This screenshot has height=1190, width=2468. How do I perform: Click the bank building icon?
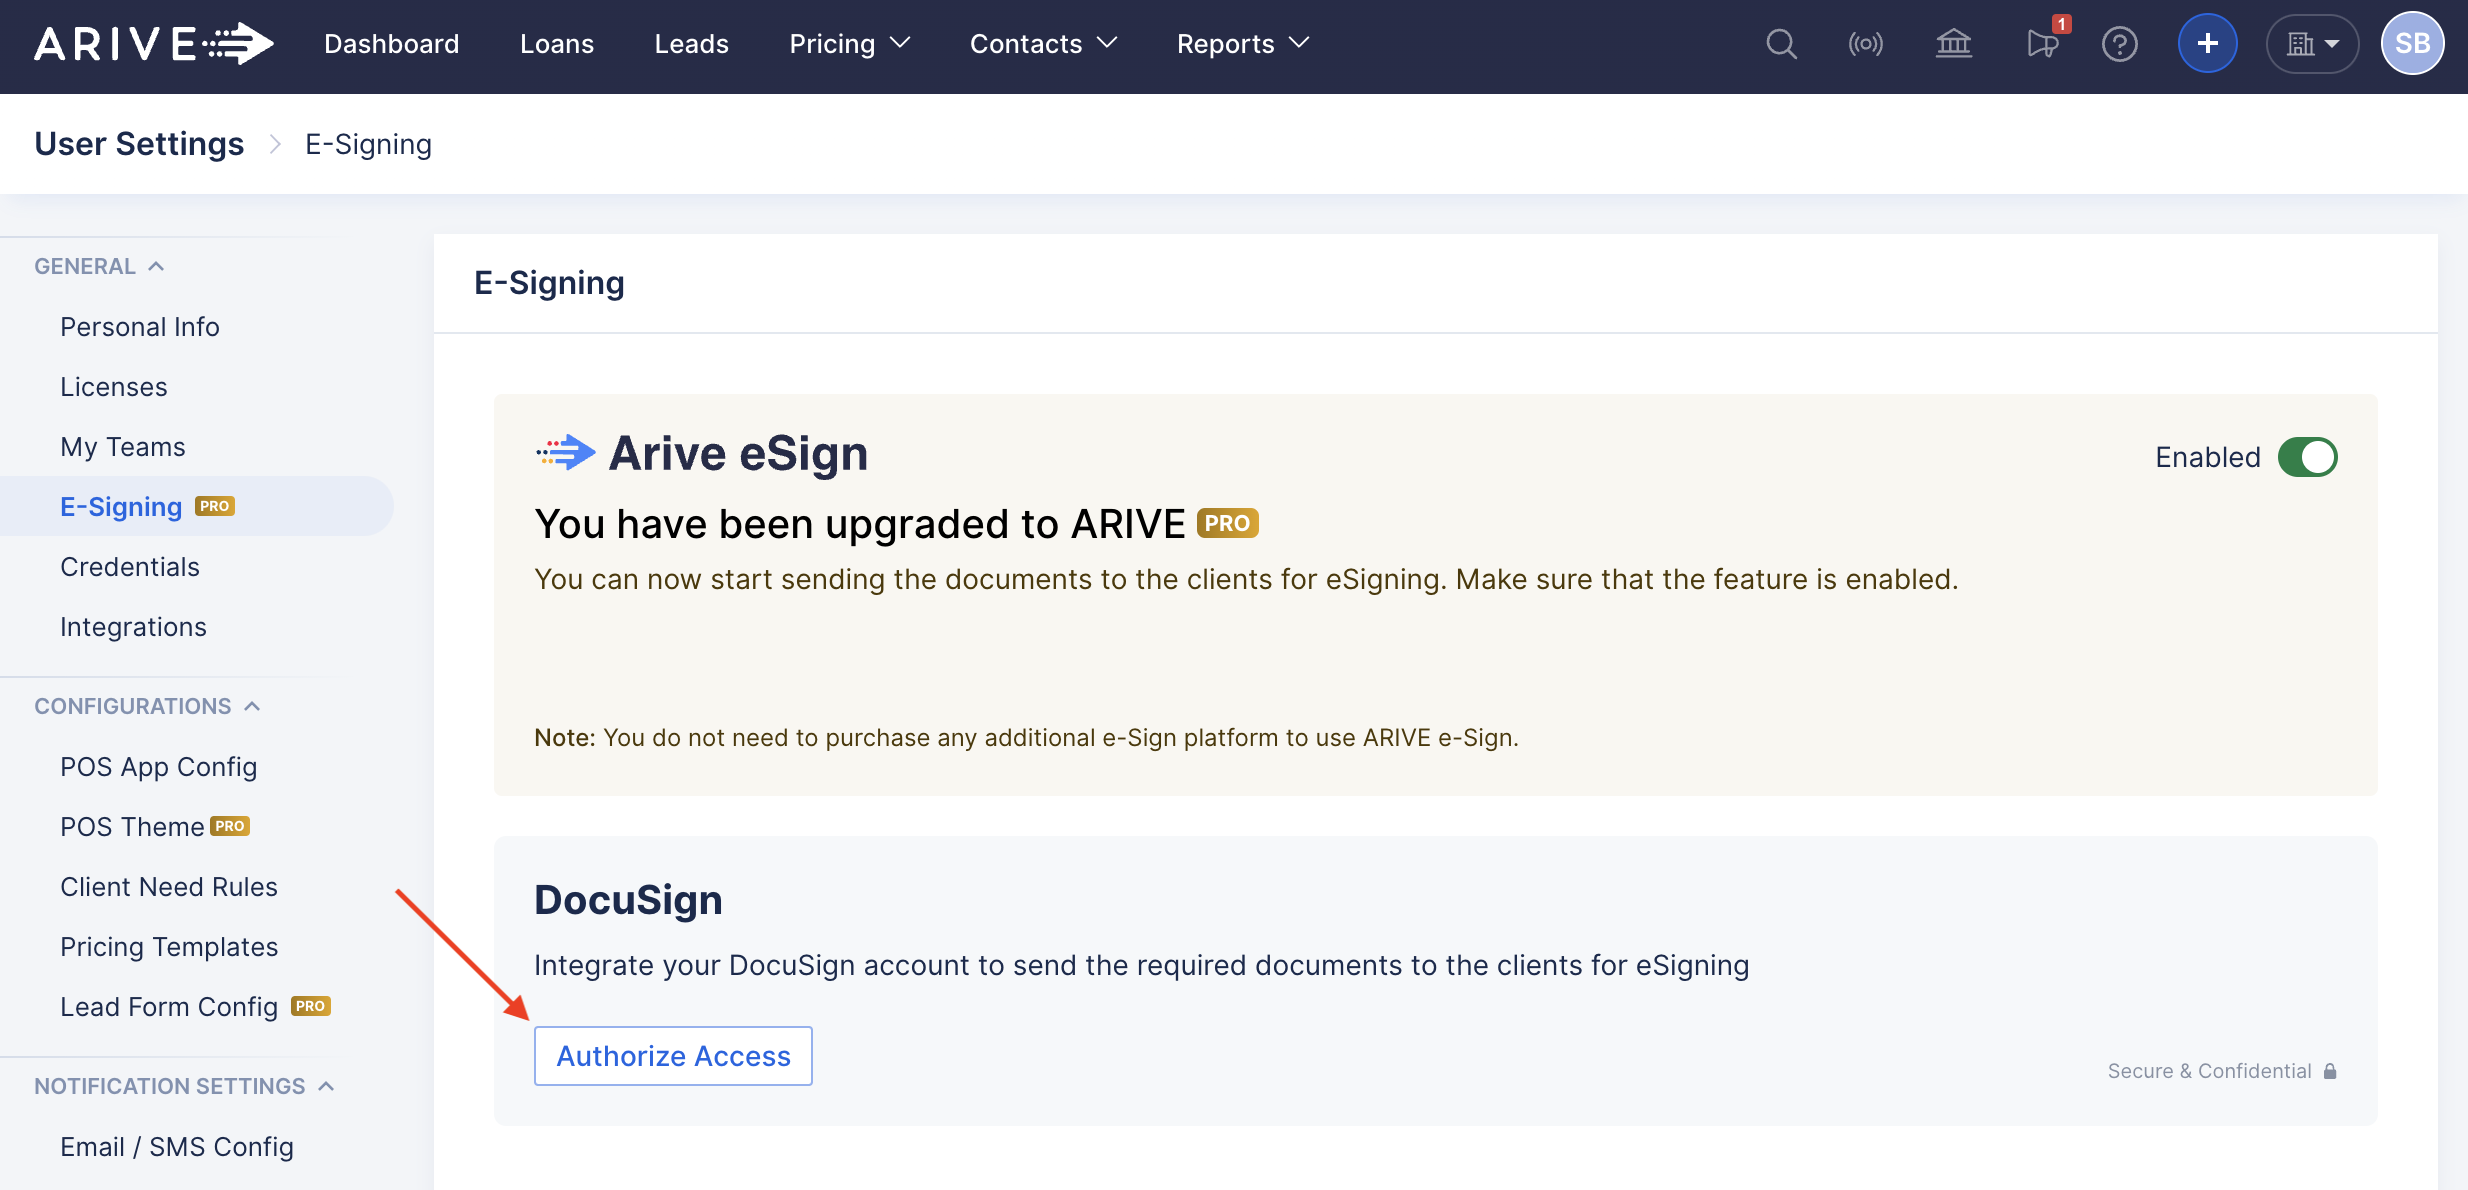click(1953, 44)
